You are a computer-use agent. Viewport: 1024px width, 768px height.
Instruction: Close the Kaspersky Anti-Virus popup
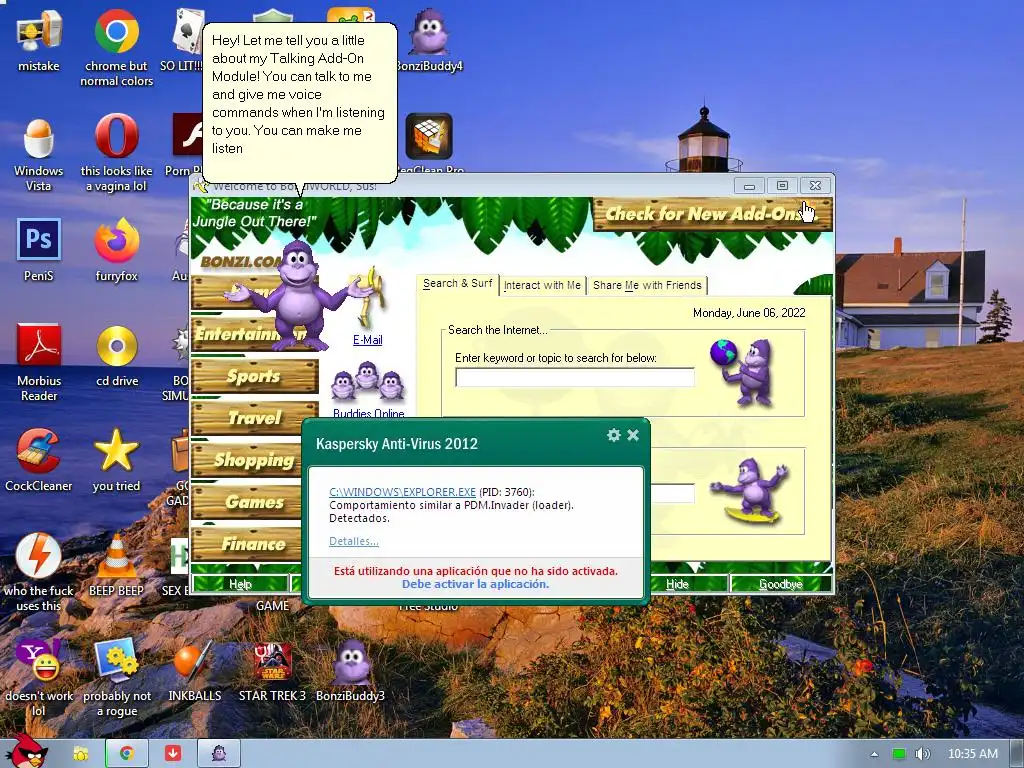[x=633, y=435]
